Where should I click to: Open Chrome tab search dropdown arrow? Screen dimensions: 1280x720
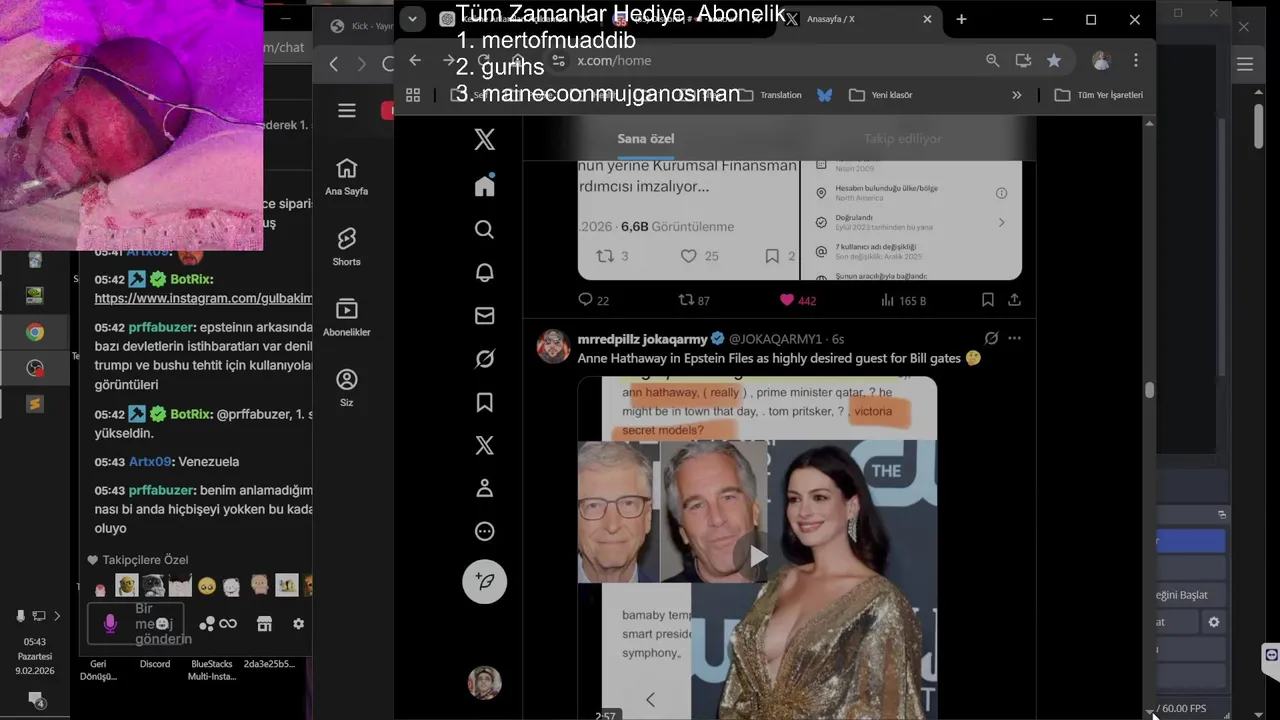[x=412, y=19]
